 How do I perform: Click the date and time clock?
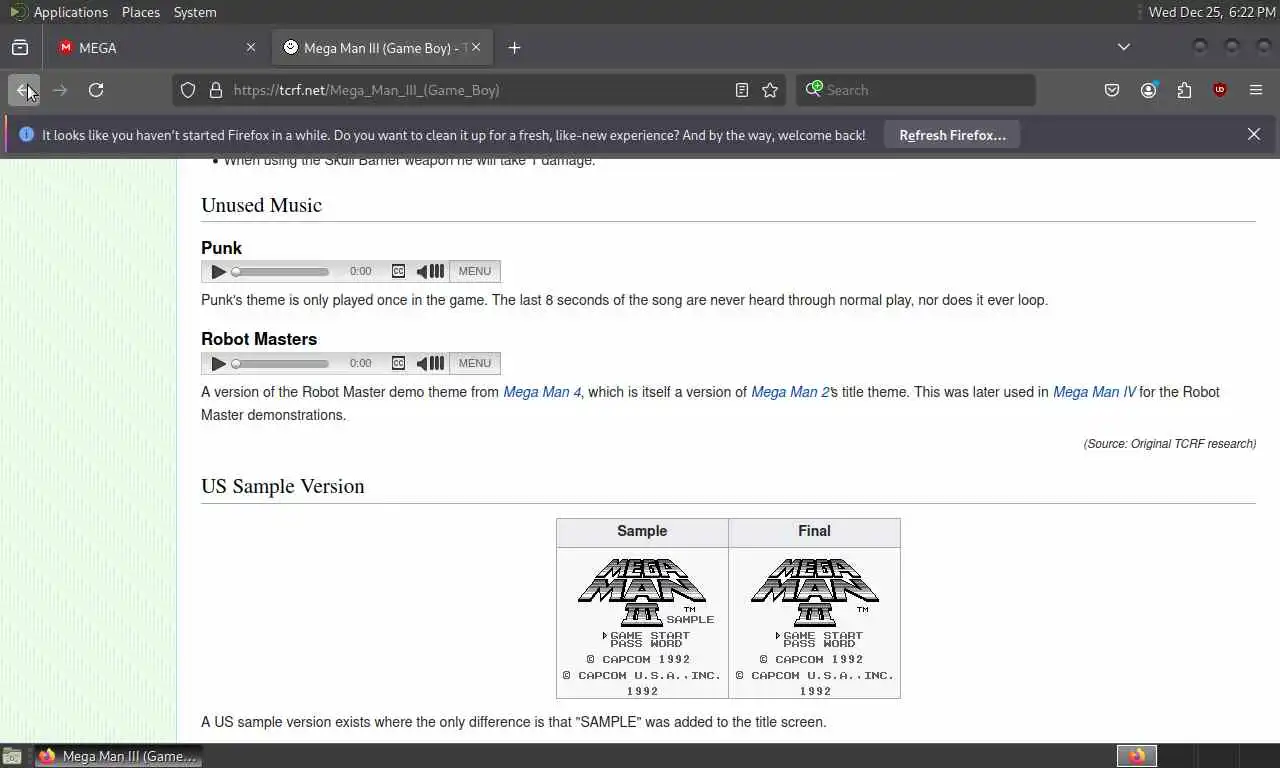click(1211, 12)
